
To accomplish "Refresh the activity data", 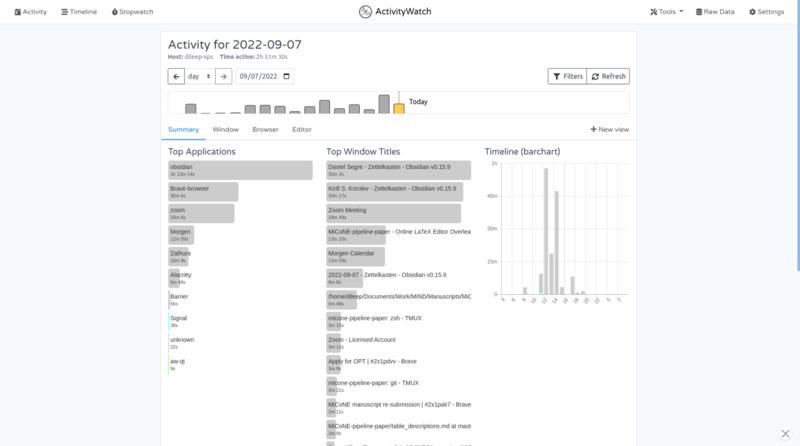I will (608, 76).
